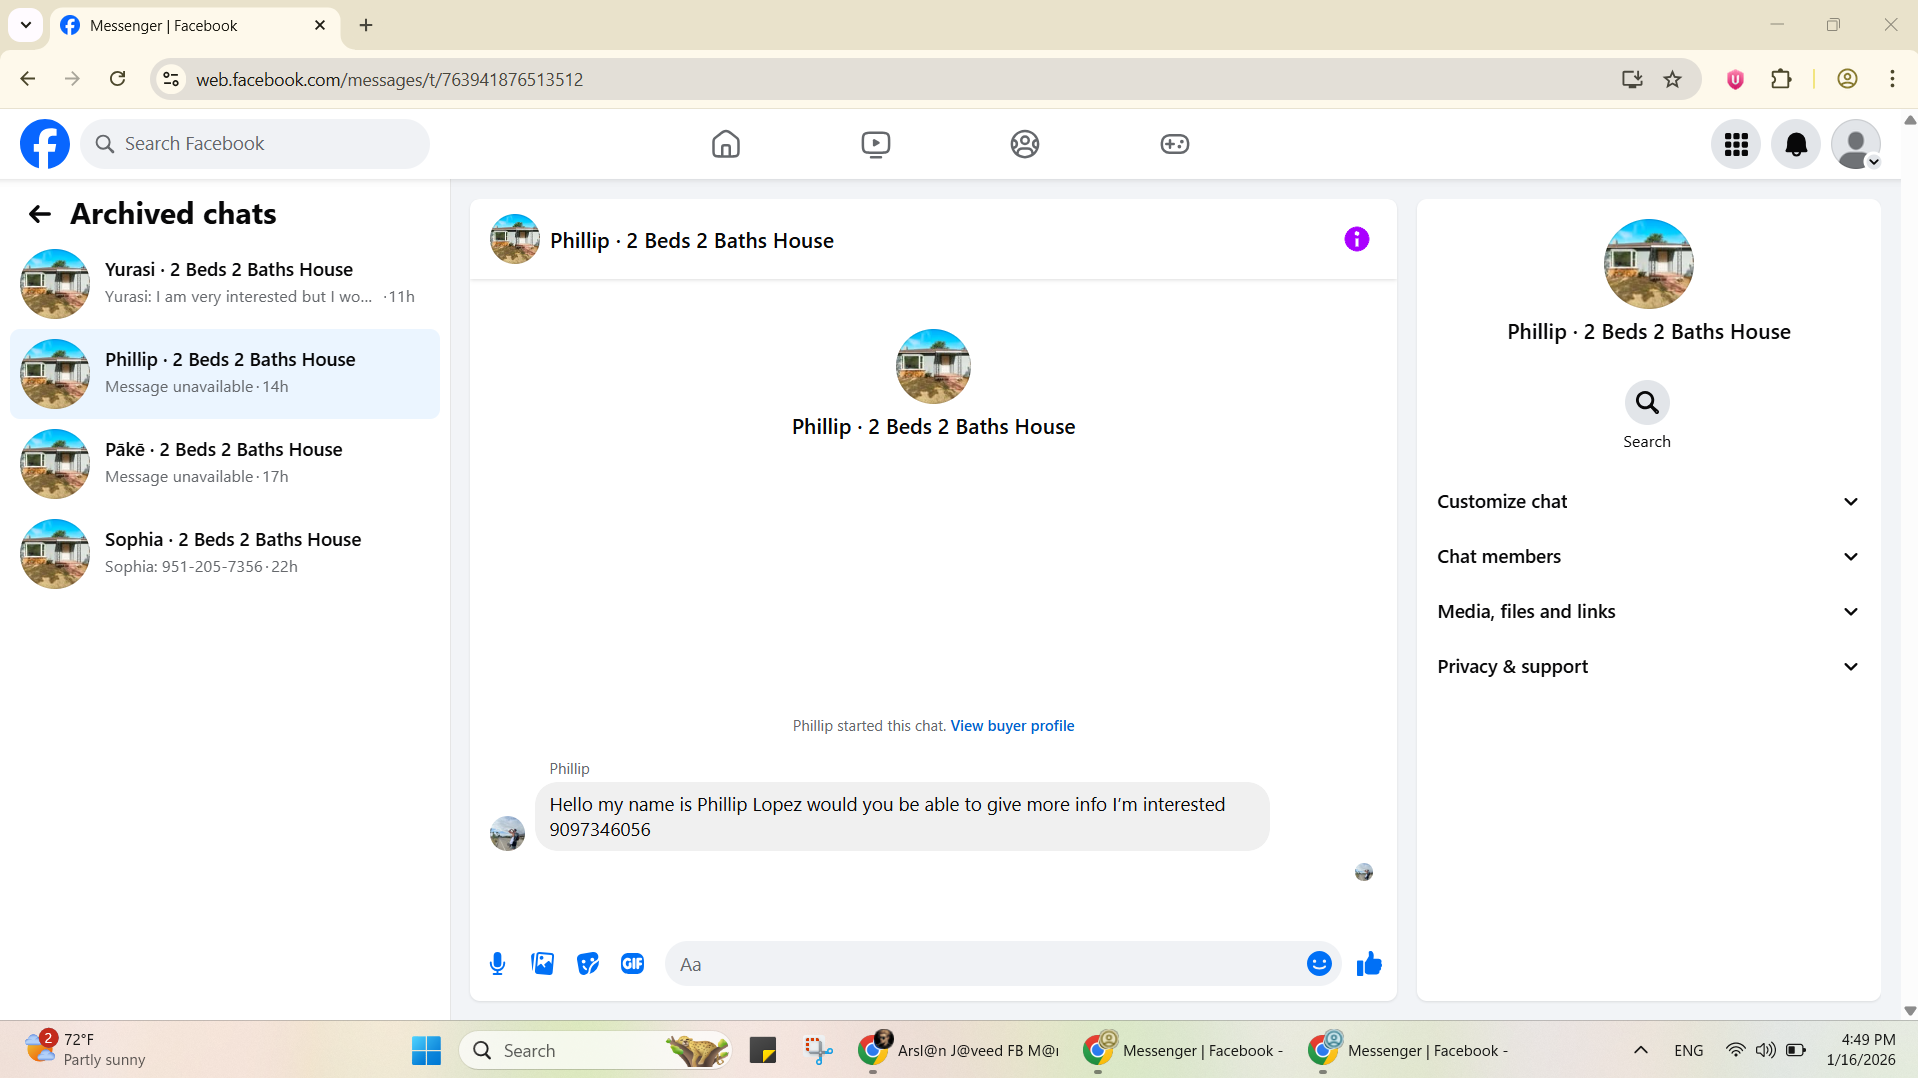The image size is (1918, 1078).
Task: Open Chrome three-dot menu
Action: (x=1892, y=79)
